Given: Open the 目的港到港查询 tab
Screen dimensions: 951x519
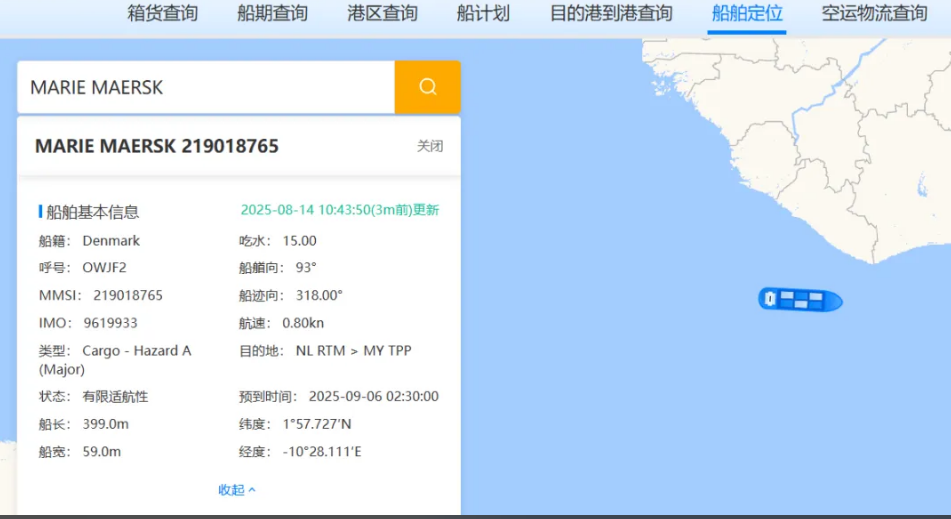Looking at the screenshot, I should [x=611, y=13].
